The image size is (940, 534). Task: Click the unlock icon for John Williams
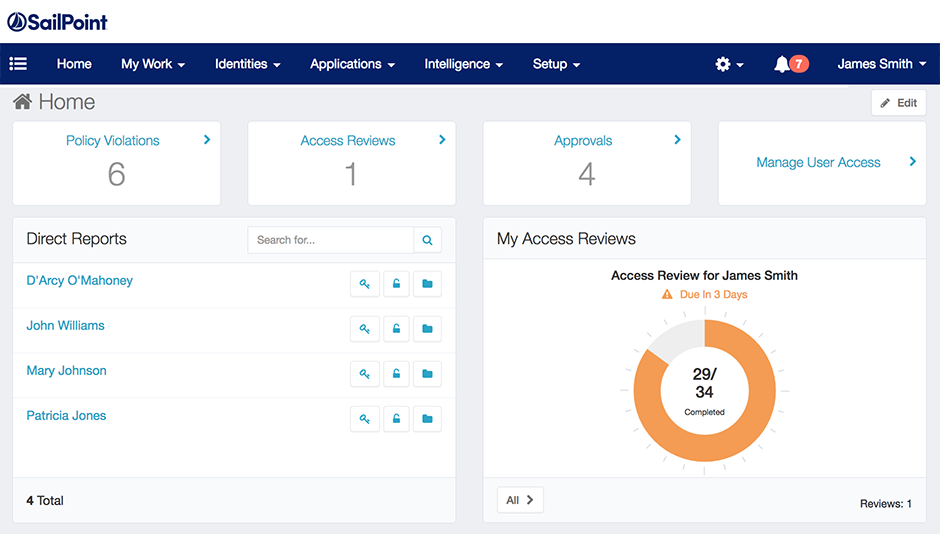click(396, 329)
